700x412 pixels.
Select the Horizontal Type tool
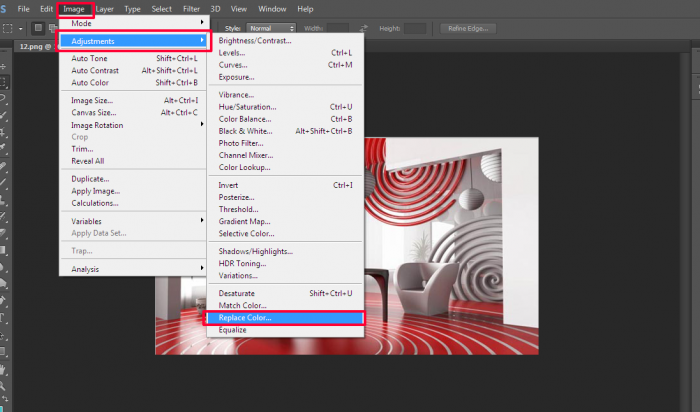[x=4, y=318]
